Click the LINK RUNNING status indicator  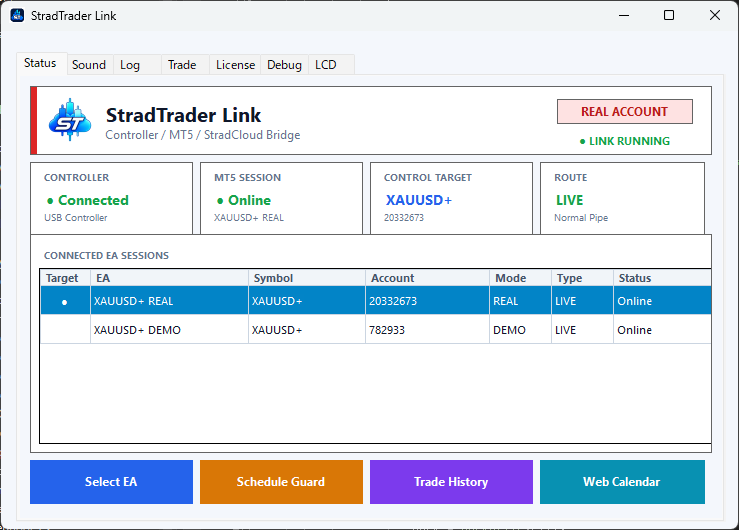pos(624,141)
